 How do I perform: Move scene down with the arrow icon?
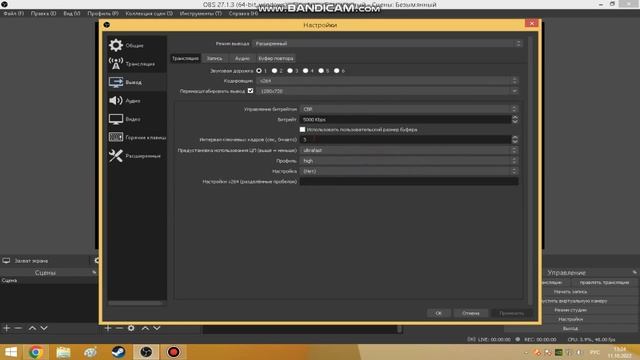click(x=44, y=328)
